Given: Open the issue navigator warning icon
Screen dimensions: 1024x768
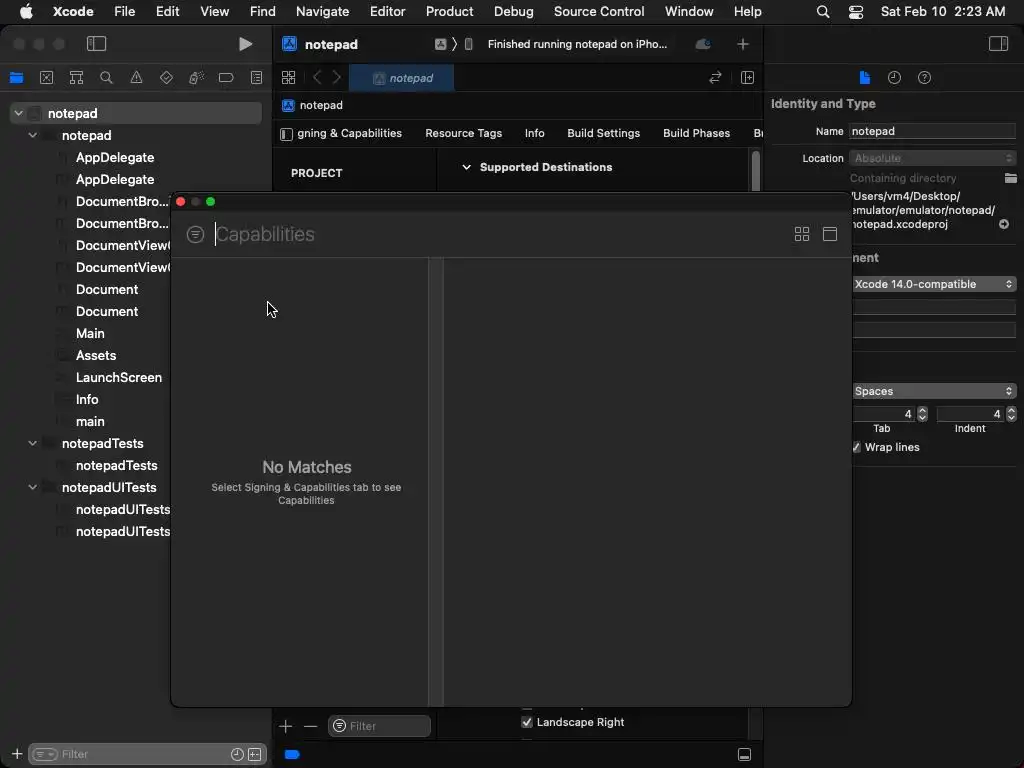Looking at the screenshot, I should coord(136,78).
